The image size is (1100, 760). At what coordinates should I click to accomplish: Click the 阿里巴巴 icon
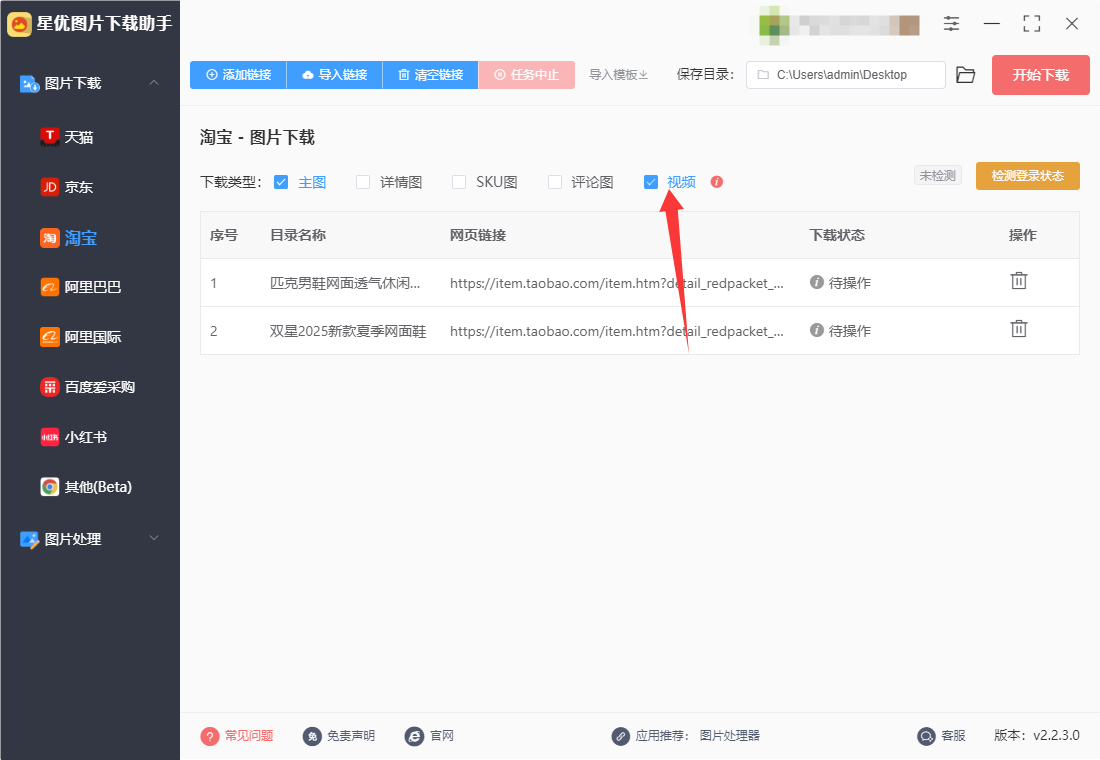(x=49, y=287)
